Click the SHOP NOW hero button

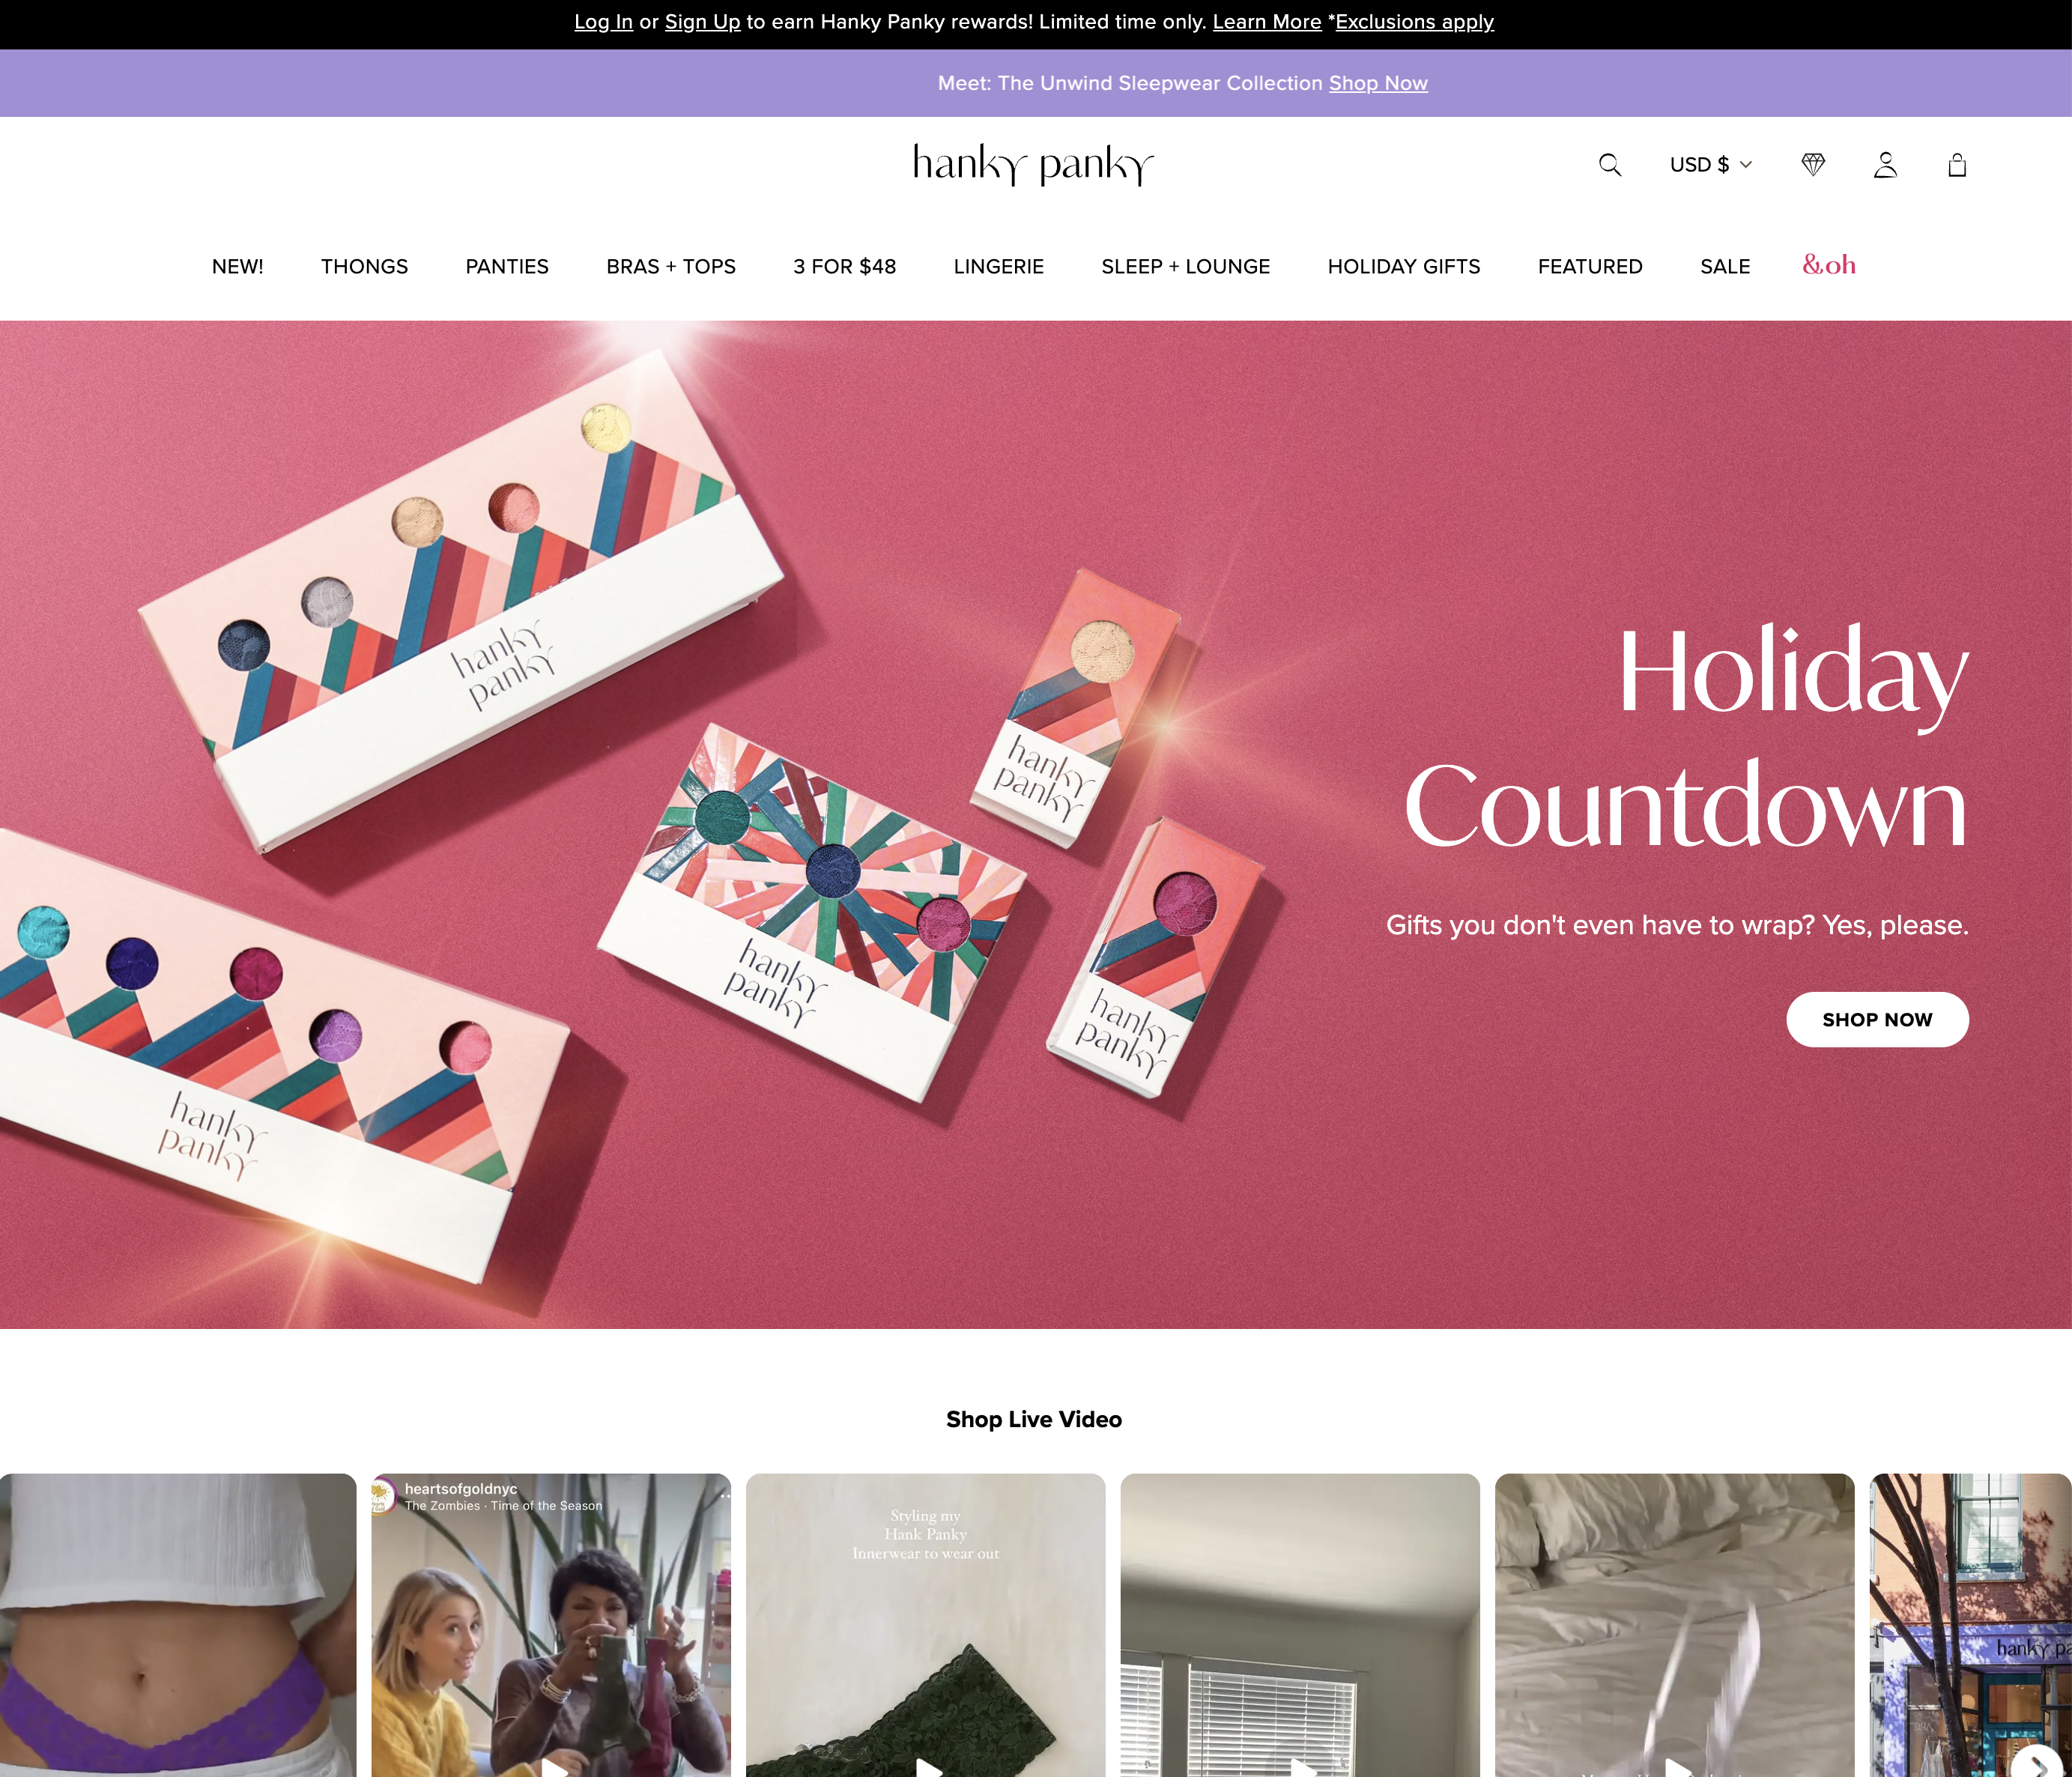click(1877, 1019)
